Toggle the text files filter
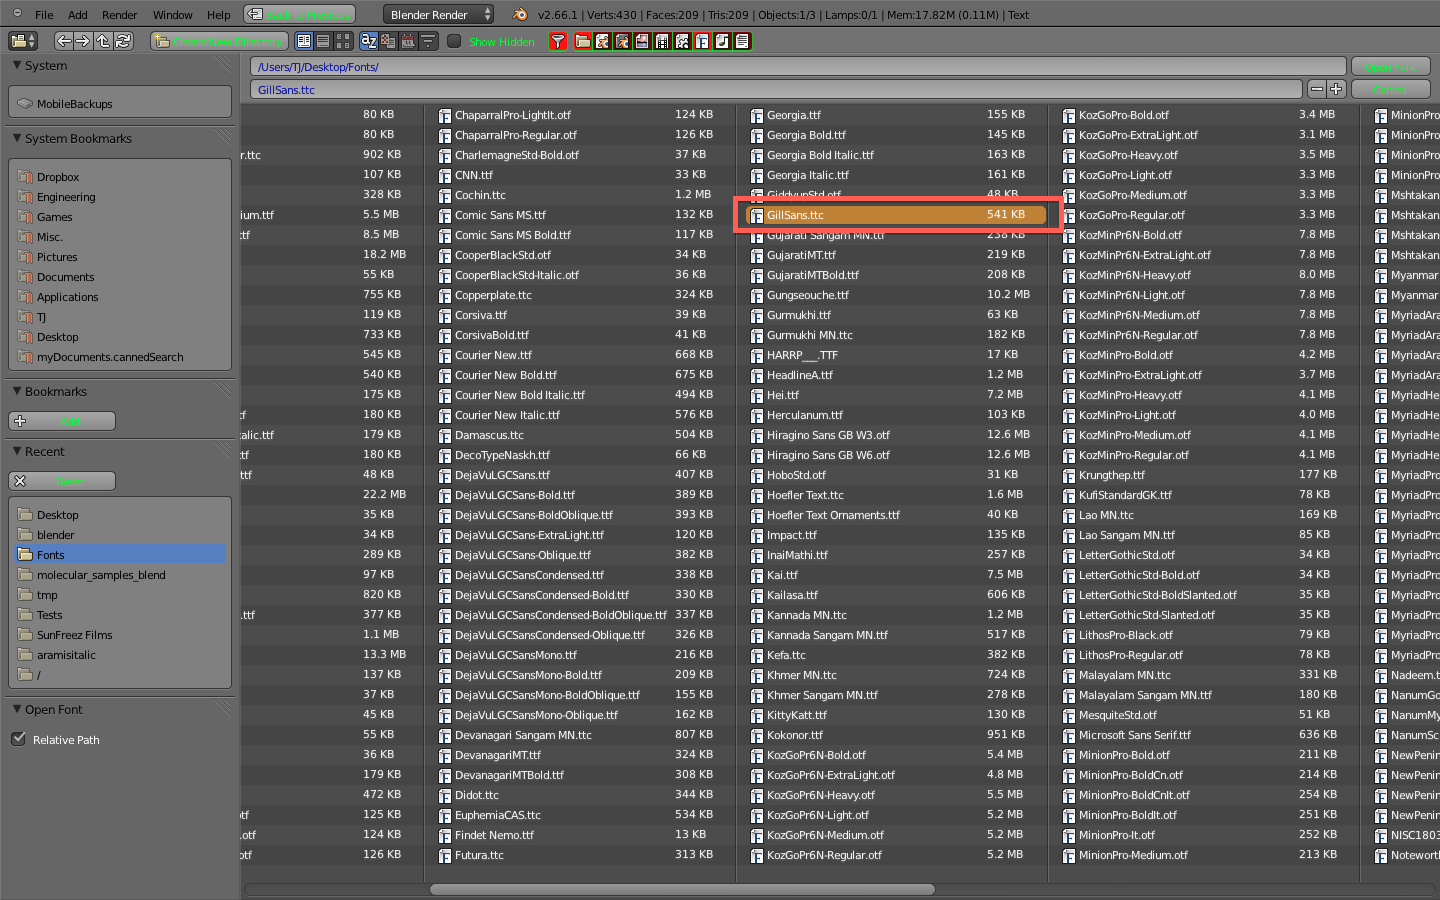1440x900 pixels. point(742,41)
